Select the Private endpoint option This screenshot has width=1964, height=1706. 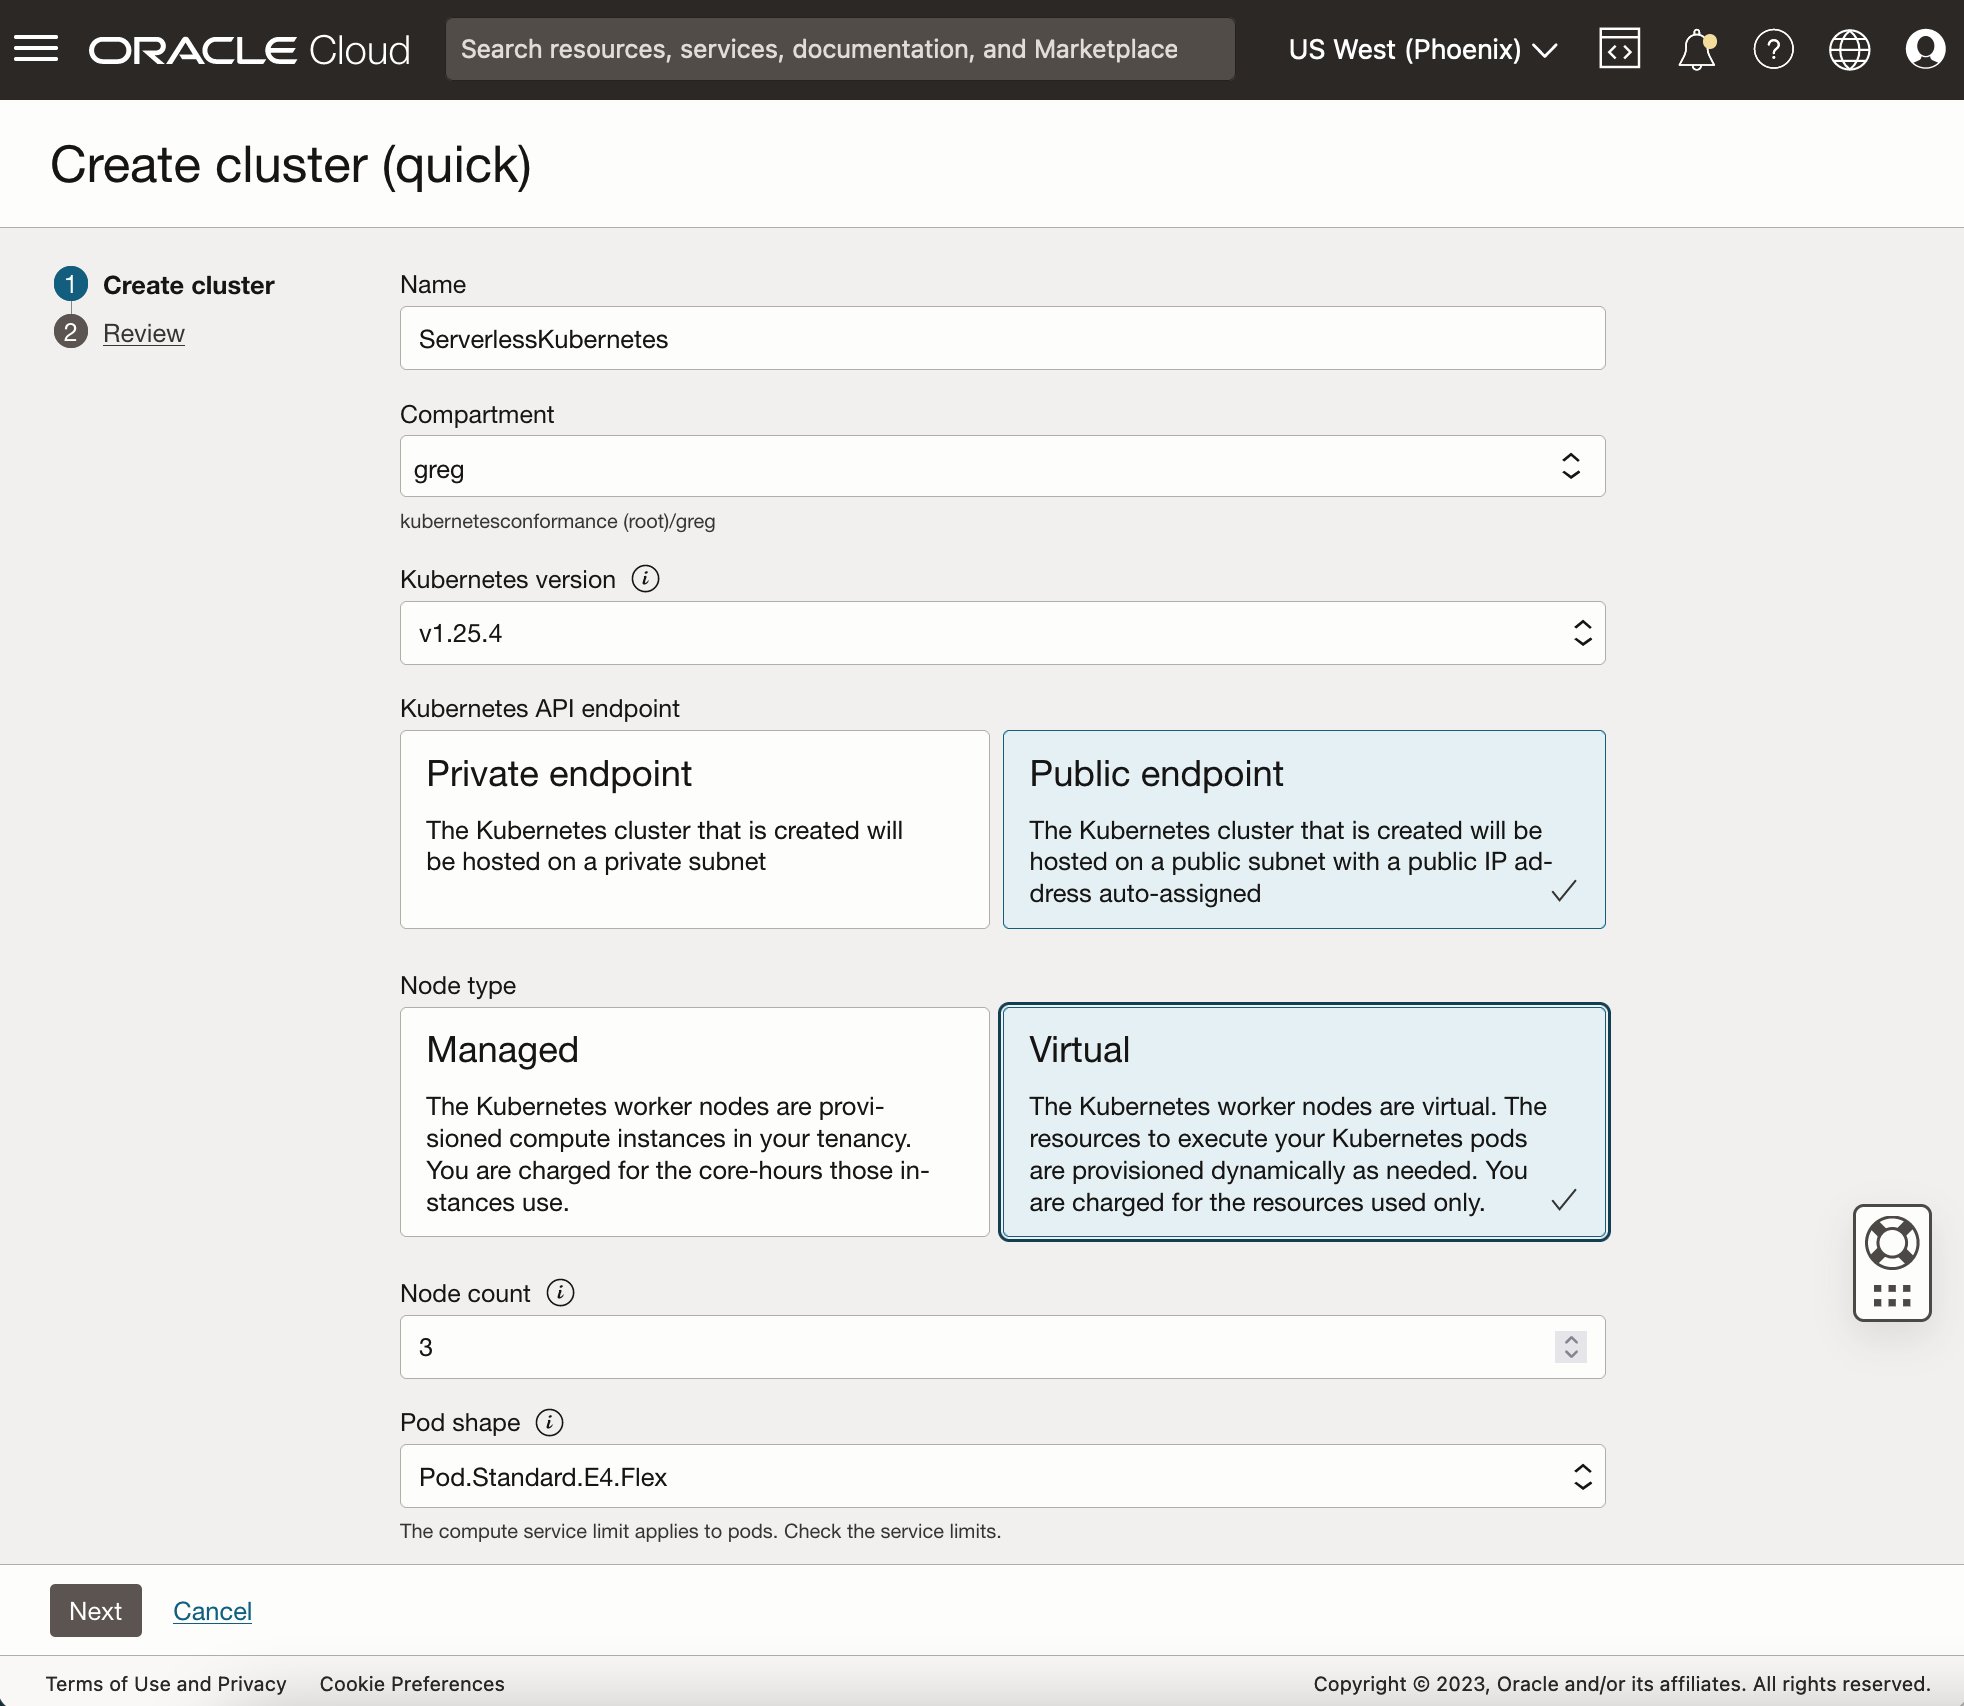694,830
